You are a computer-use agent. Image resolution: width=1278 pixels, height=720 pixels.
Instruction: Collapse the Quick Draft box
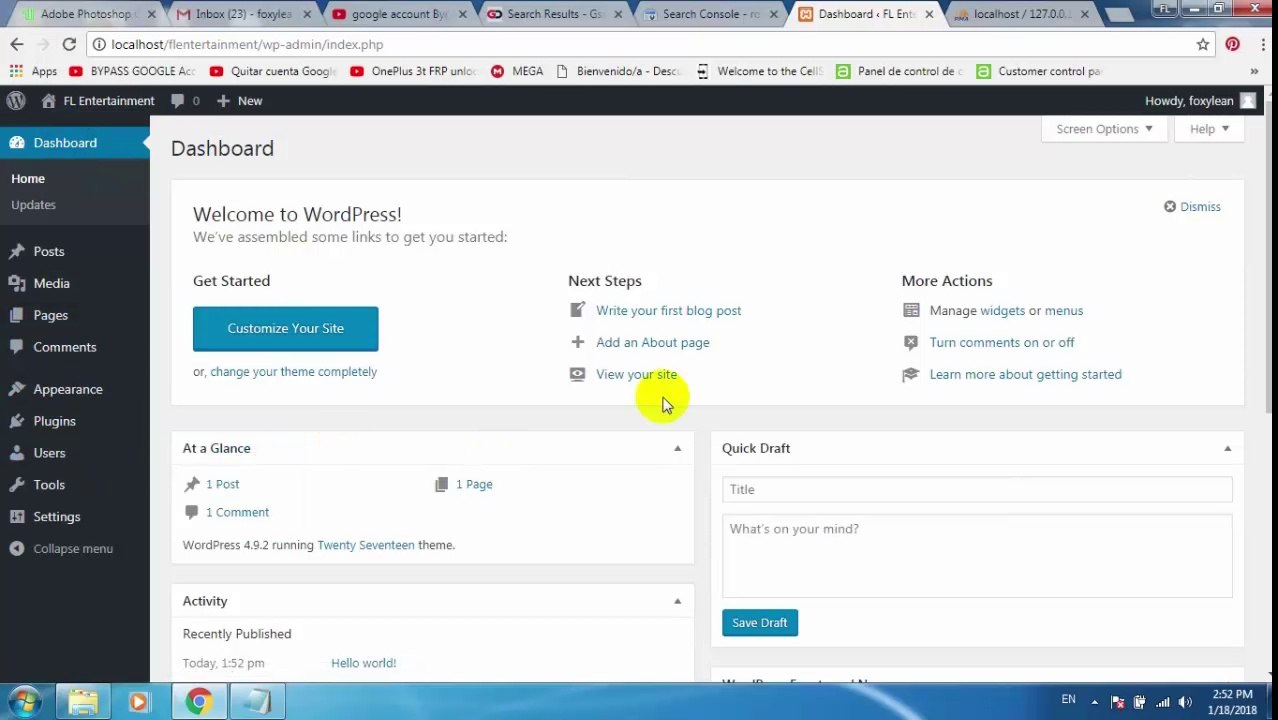point(1227,449)
